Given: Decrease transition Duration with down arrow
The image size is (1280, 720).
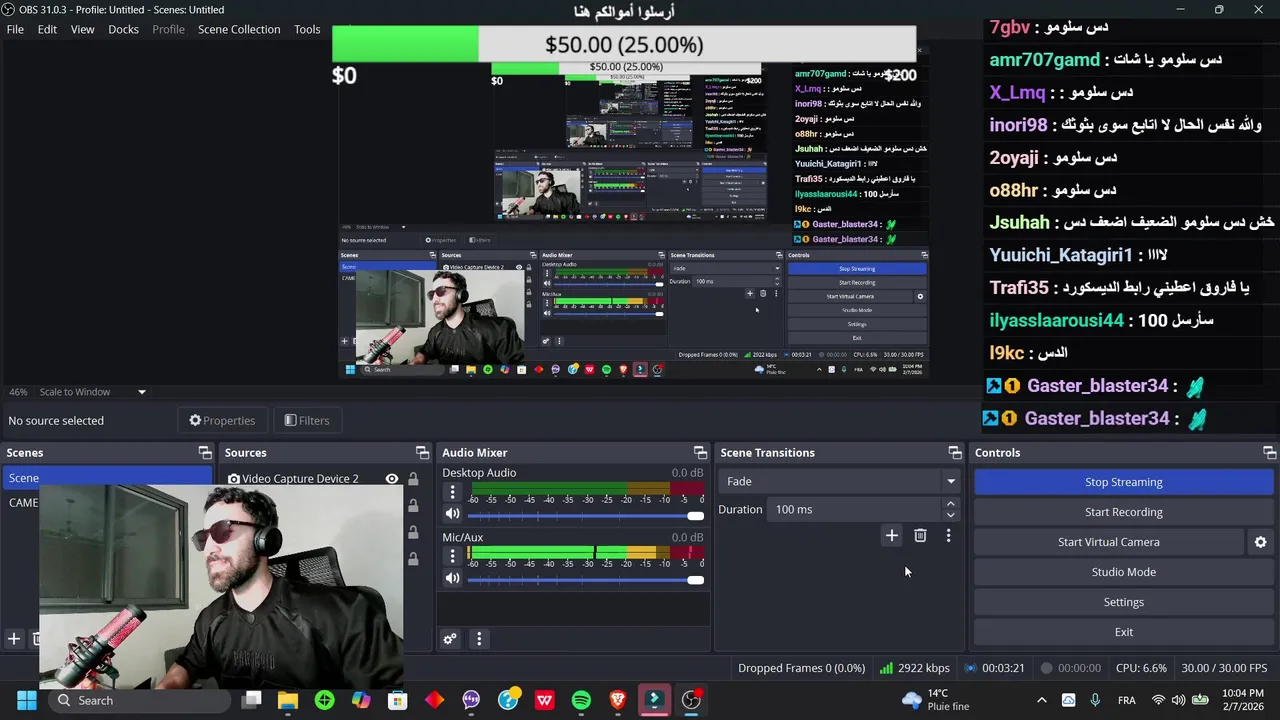Looking at the screenshot, I should [x=950, y=515].
